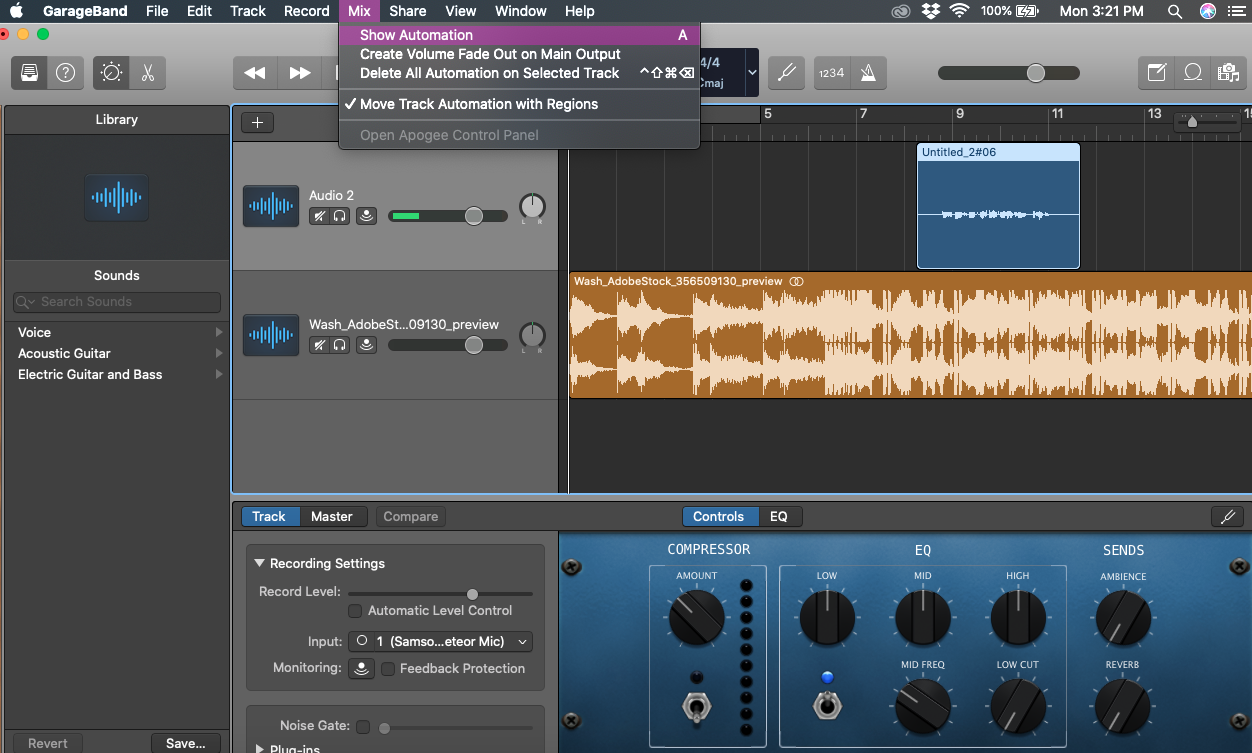Mute the Audio 2 track
Image resolution: width=1252 pixels, height=753 pixels.
pyautogui.click(x=319, y=216)
